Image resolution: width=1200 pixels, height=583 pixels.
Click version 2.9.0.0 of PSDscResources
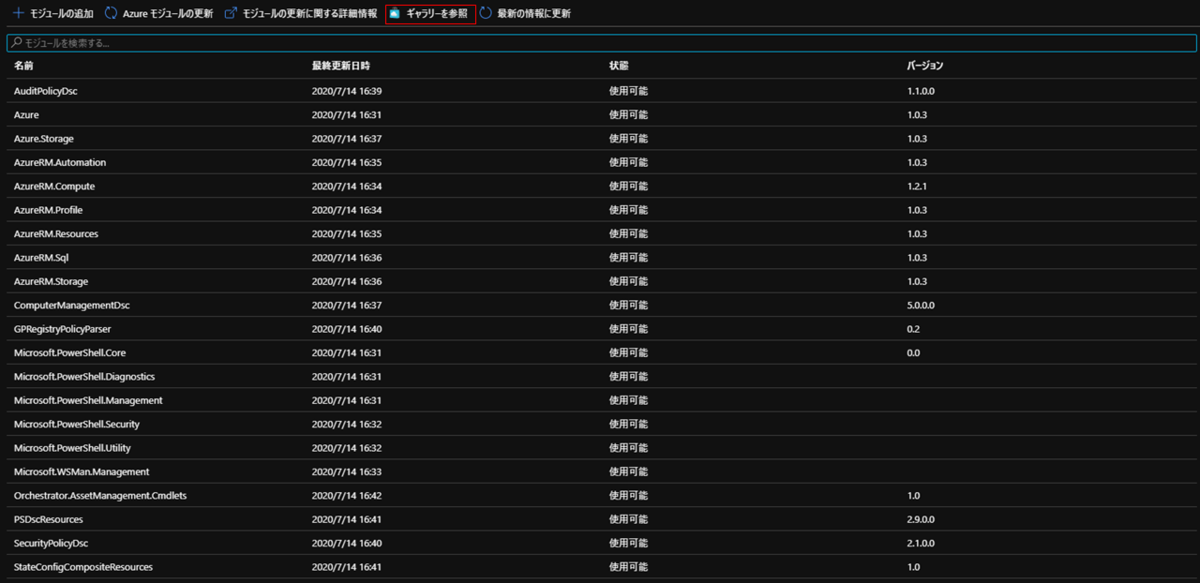click(x=921, y=520)
